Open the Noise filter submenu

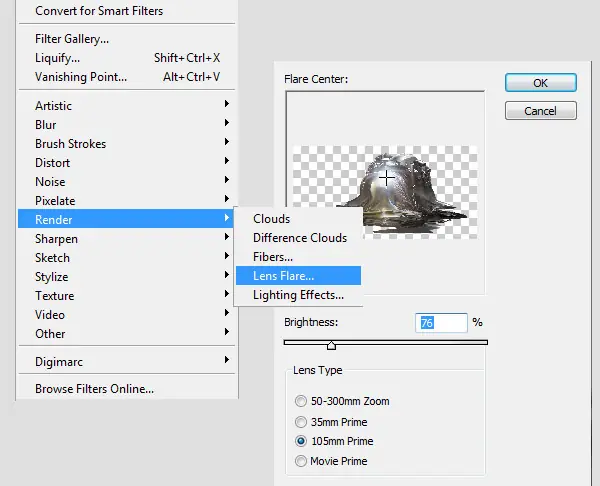click(126, 182)
